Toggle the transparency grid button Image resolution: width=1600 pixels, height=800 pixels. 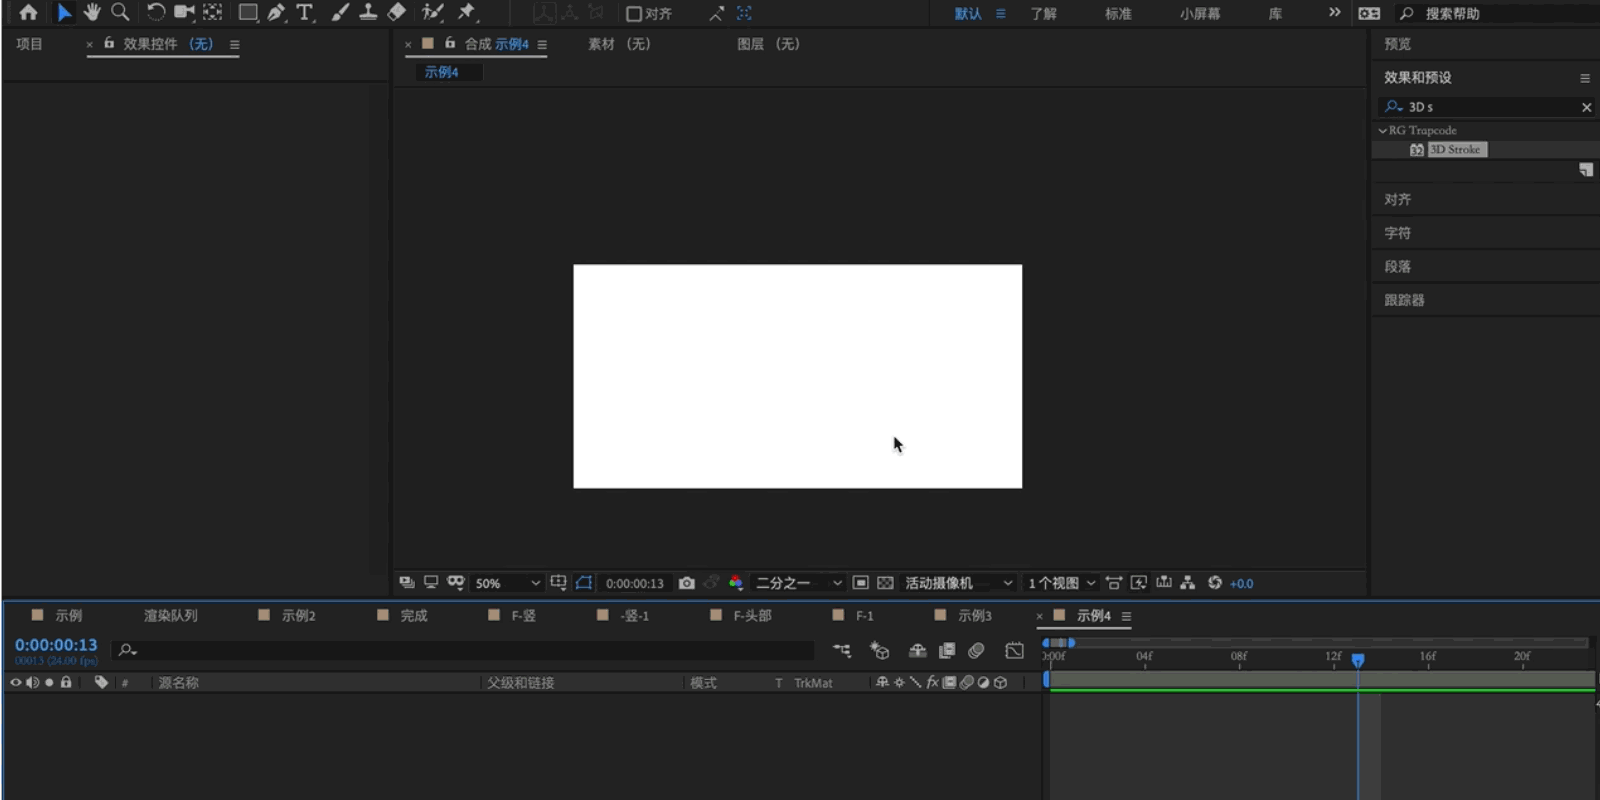(885, 583)
